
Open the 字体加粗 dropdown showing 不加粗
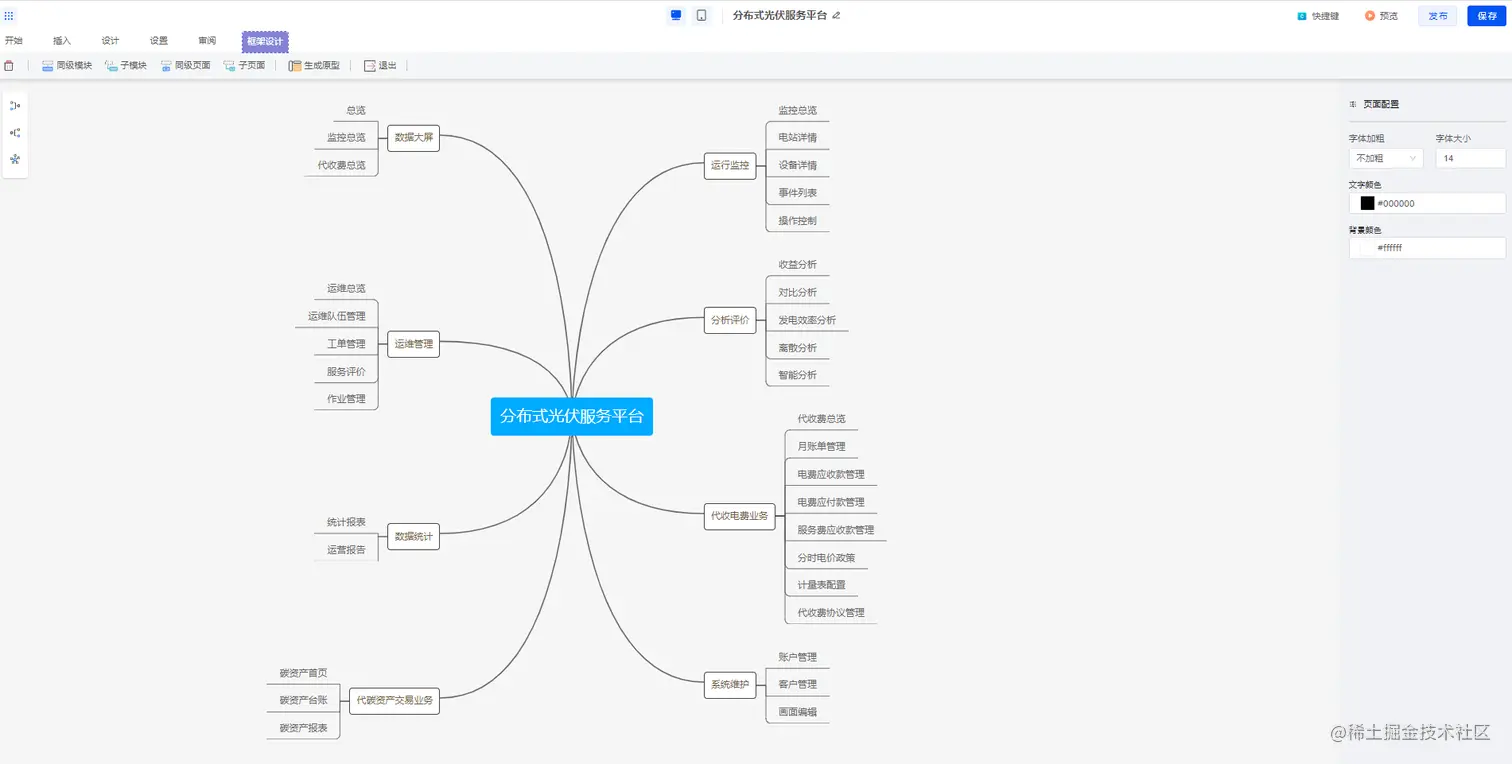coord(1386,158)
